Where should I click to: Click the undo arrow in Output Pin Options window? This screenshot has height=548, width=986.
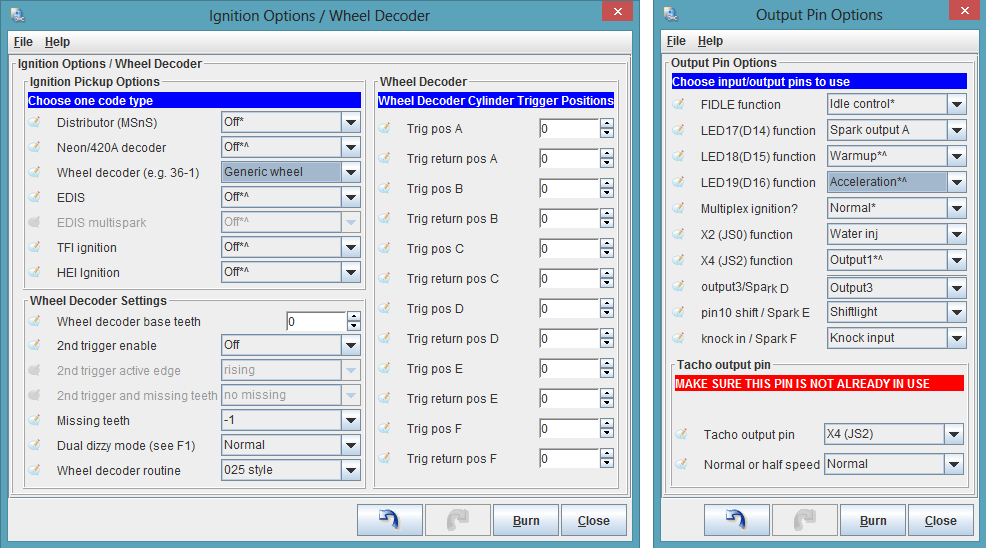pyautogui.click(x=736, y=520)
